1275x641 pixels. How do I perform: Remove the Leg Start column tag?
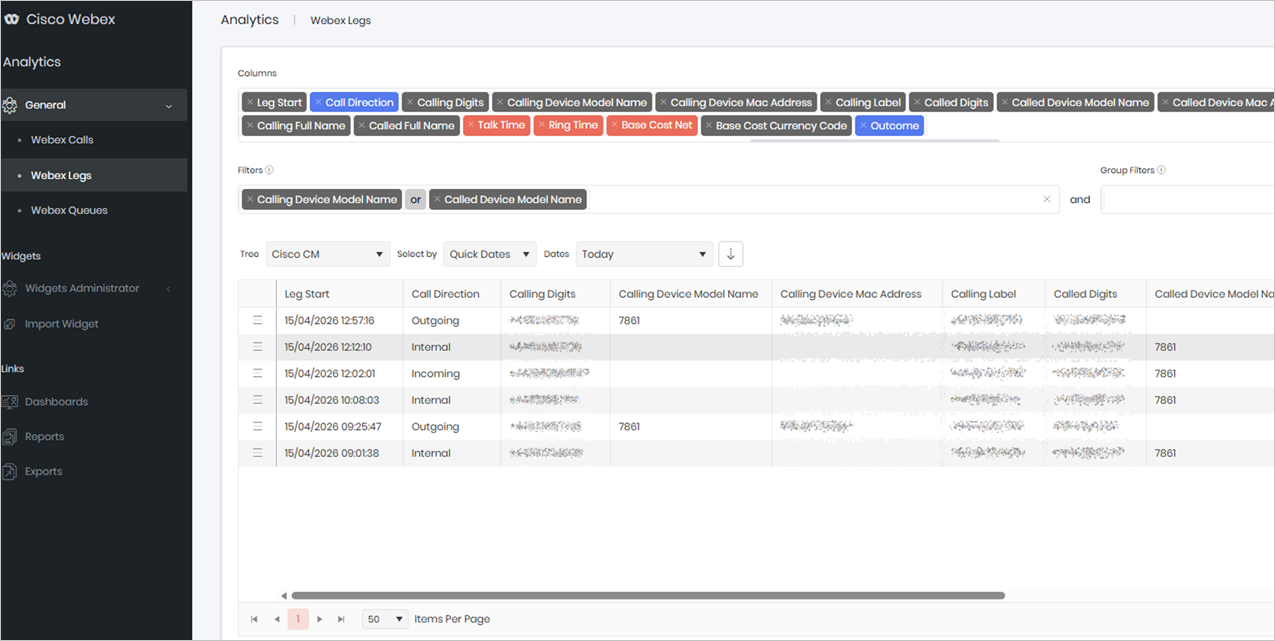pos(250,102)
